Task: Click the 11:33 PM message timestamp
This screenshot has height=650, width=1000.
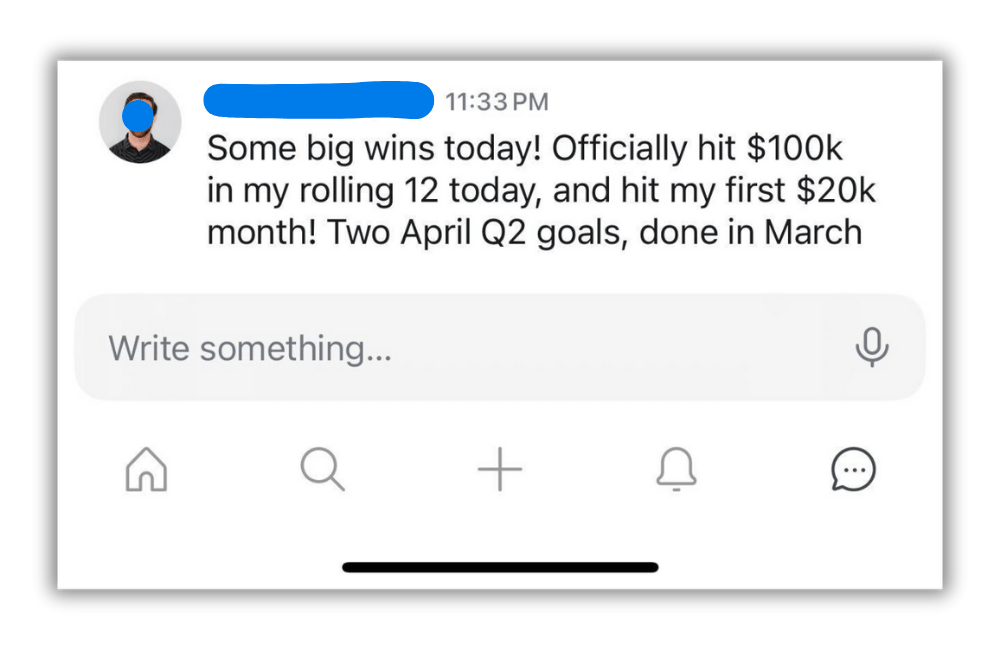Action: (497, 102)
